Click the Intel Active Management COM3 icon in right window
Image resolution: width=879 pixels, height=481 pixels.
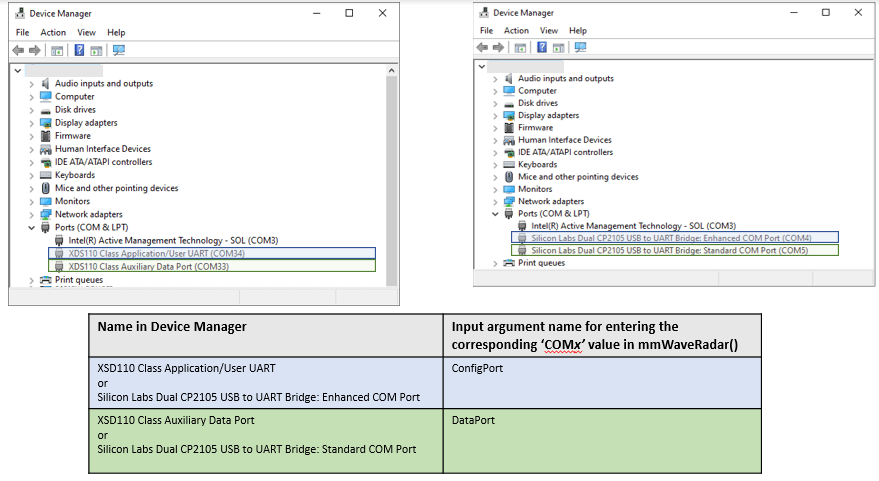523,226
